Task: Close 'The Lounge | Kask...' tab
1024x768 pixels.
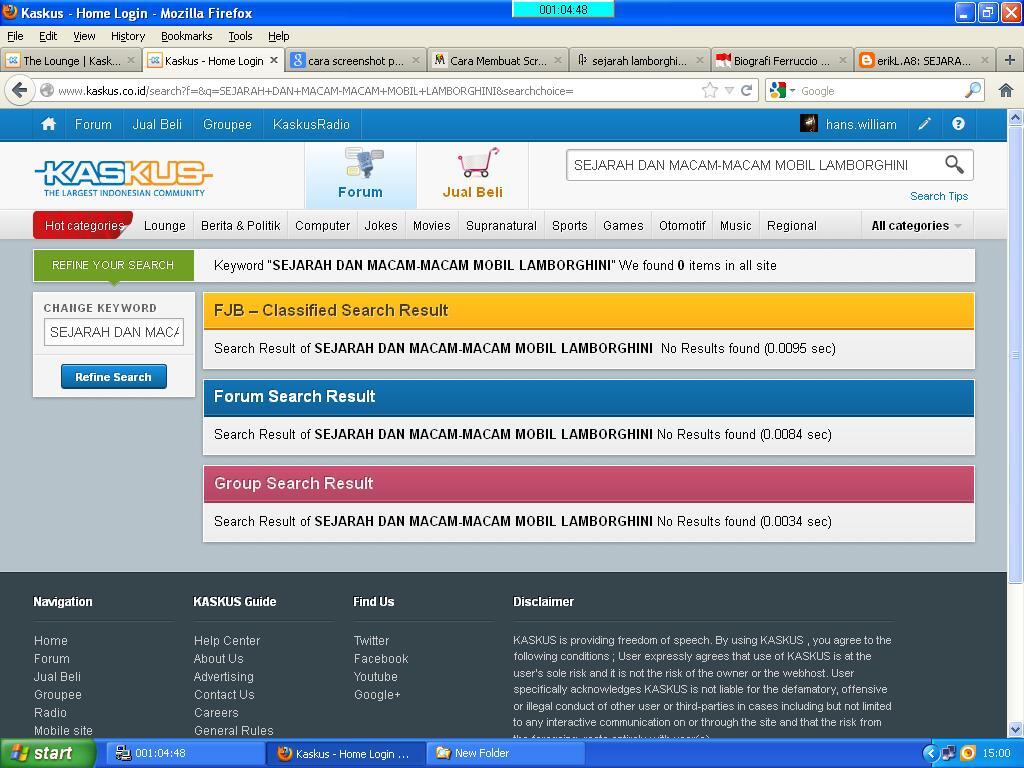Action: [x=131, y=60]
